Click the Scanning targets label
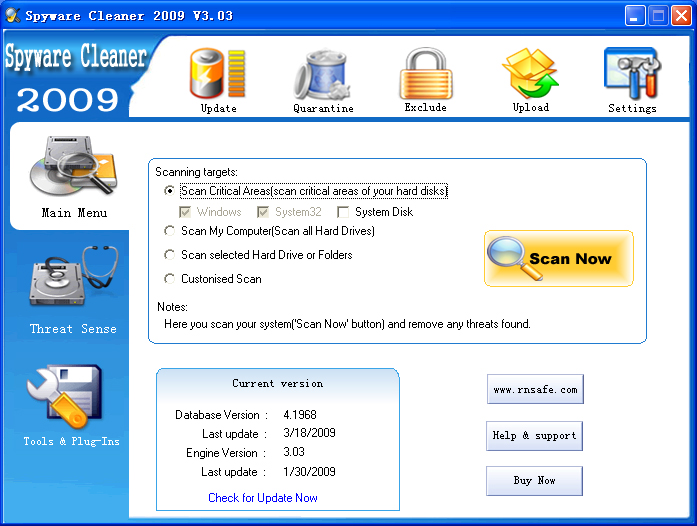The height and width of the screenshot is (526, 697). point(196,172)
